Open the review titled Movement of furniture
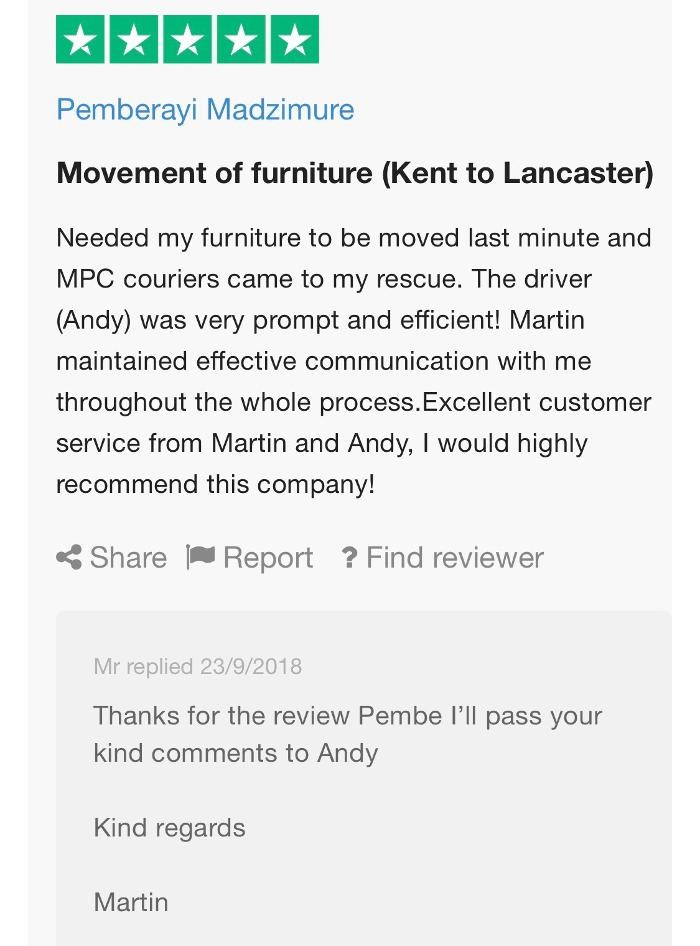The height and width of the screenshot is (946, 700). click(355, 173)
